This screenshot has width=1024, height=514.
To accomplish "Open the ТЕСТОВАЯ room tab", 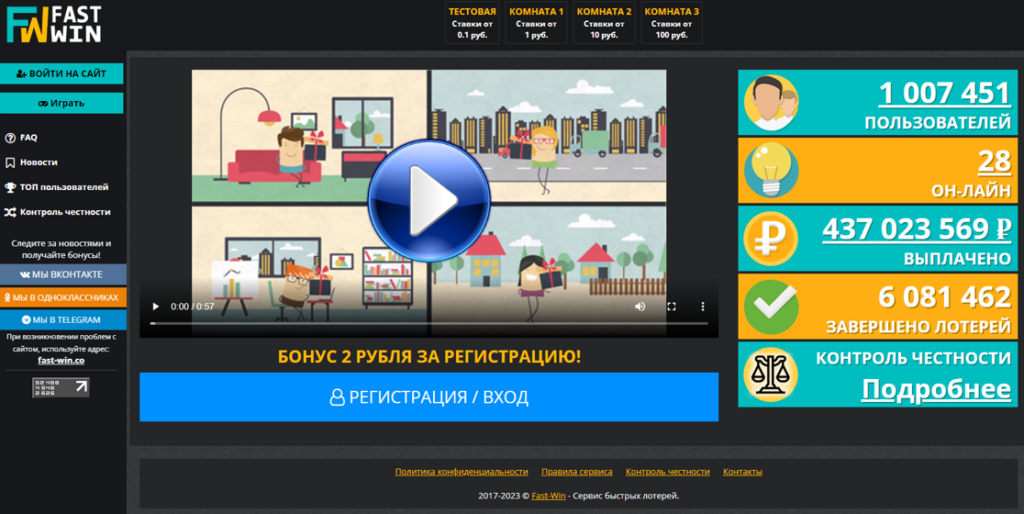I will pyautogui.click(x=472, y=23).
